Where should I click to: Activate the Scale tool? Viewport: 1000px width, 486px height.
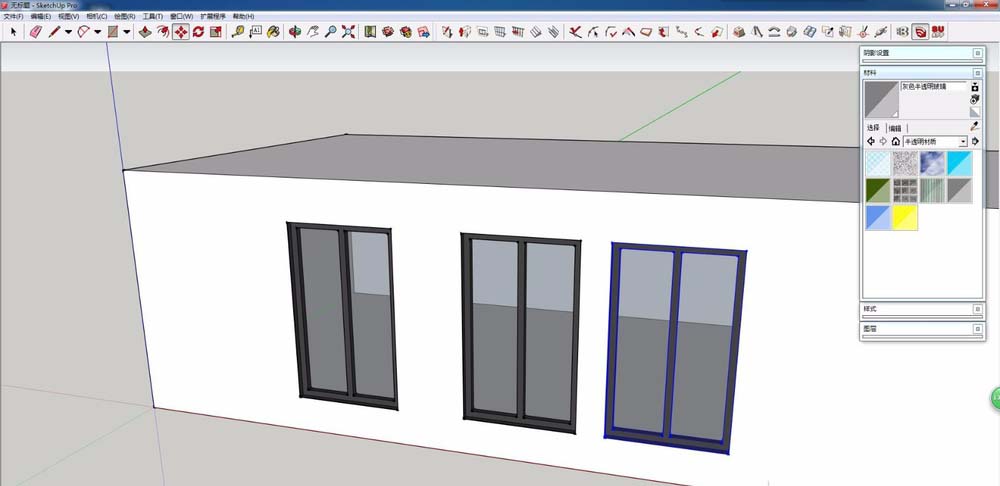click(x=216, y=31)
